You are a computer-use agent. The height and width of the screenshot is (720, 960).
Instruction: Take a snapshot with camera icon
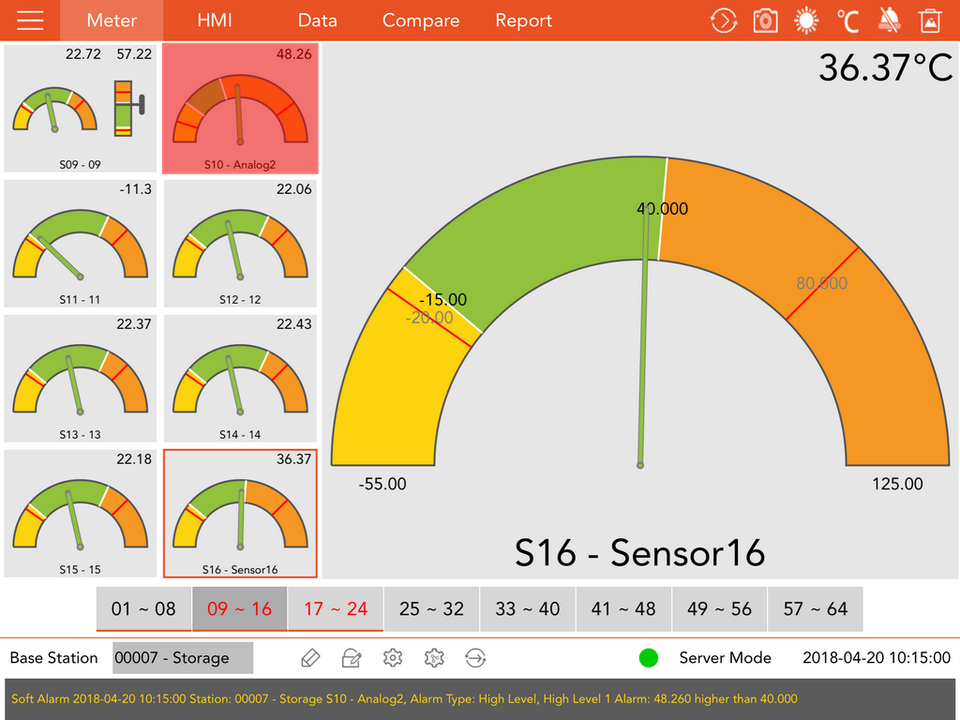pos(765,21)
